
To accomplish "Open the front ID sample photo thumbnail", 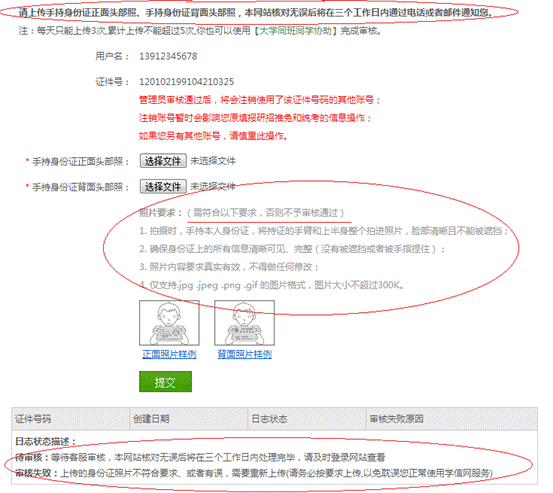I will click(x=169, y=323).
